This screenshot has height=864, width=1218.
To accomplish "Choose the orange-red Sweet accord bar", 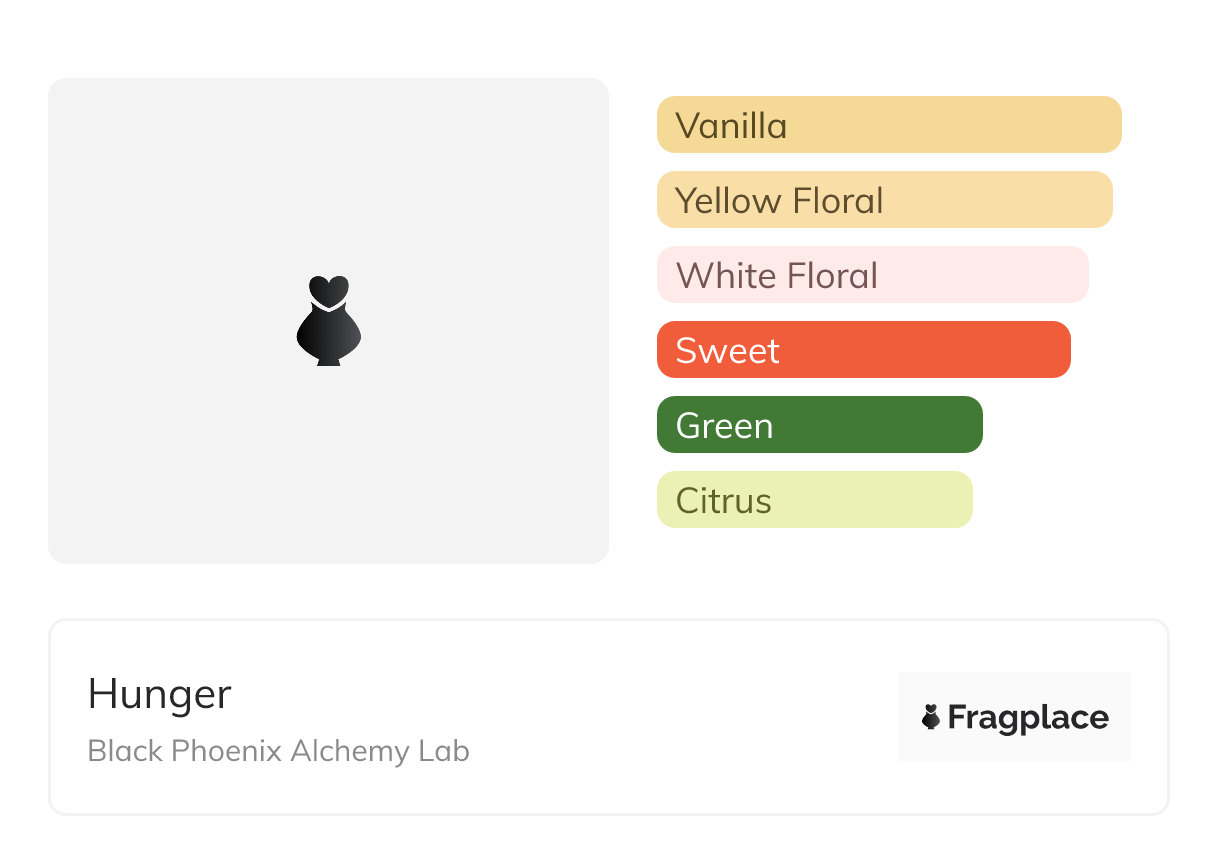I will (863, 350).
